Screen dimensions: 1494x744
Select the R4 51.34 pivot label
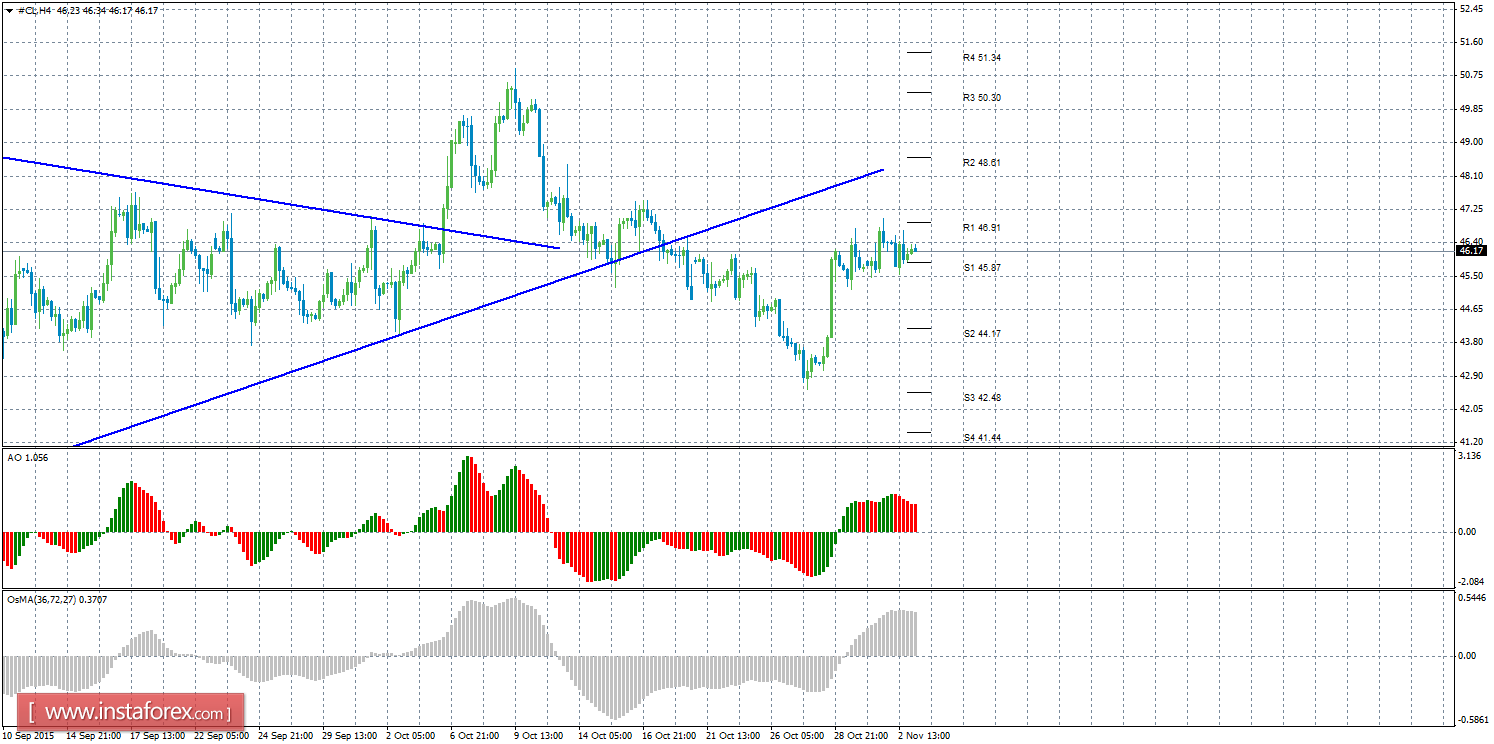click(982, 58)
